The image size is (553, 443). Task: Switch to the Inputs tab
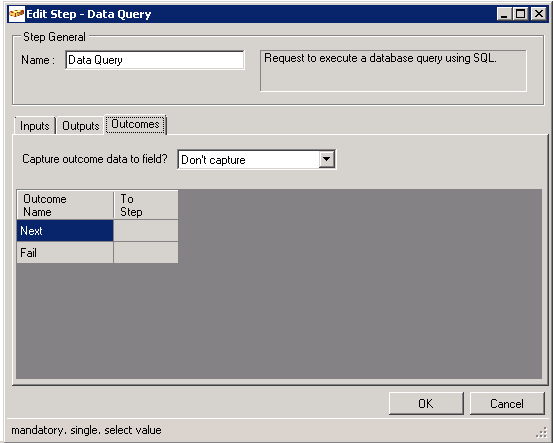point(35,126)
